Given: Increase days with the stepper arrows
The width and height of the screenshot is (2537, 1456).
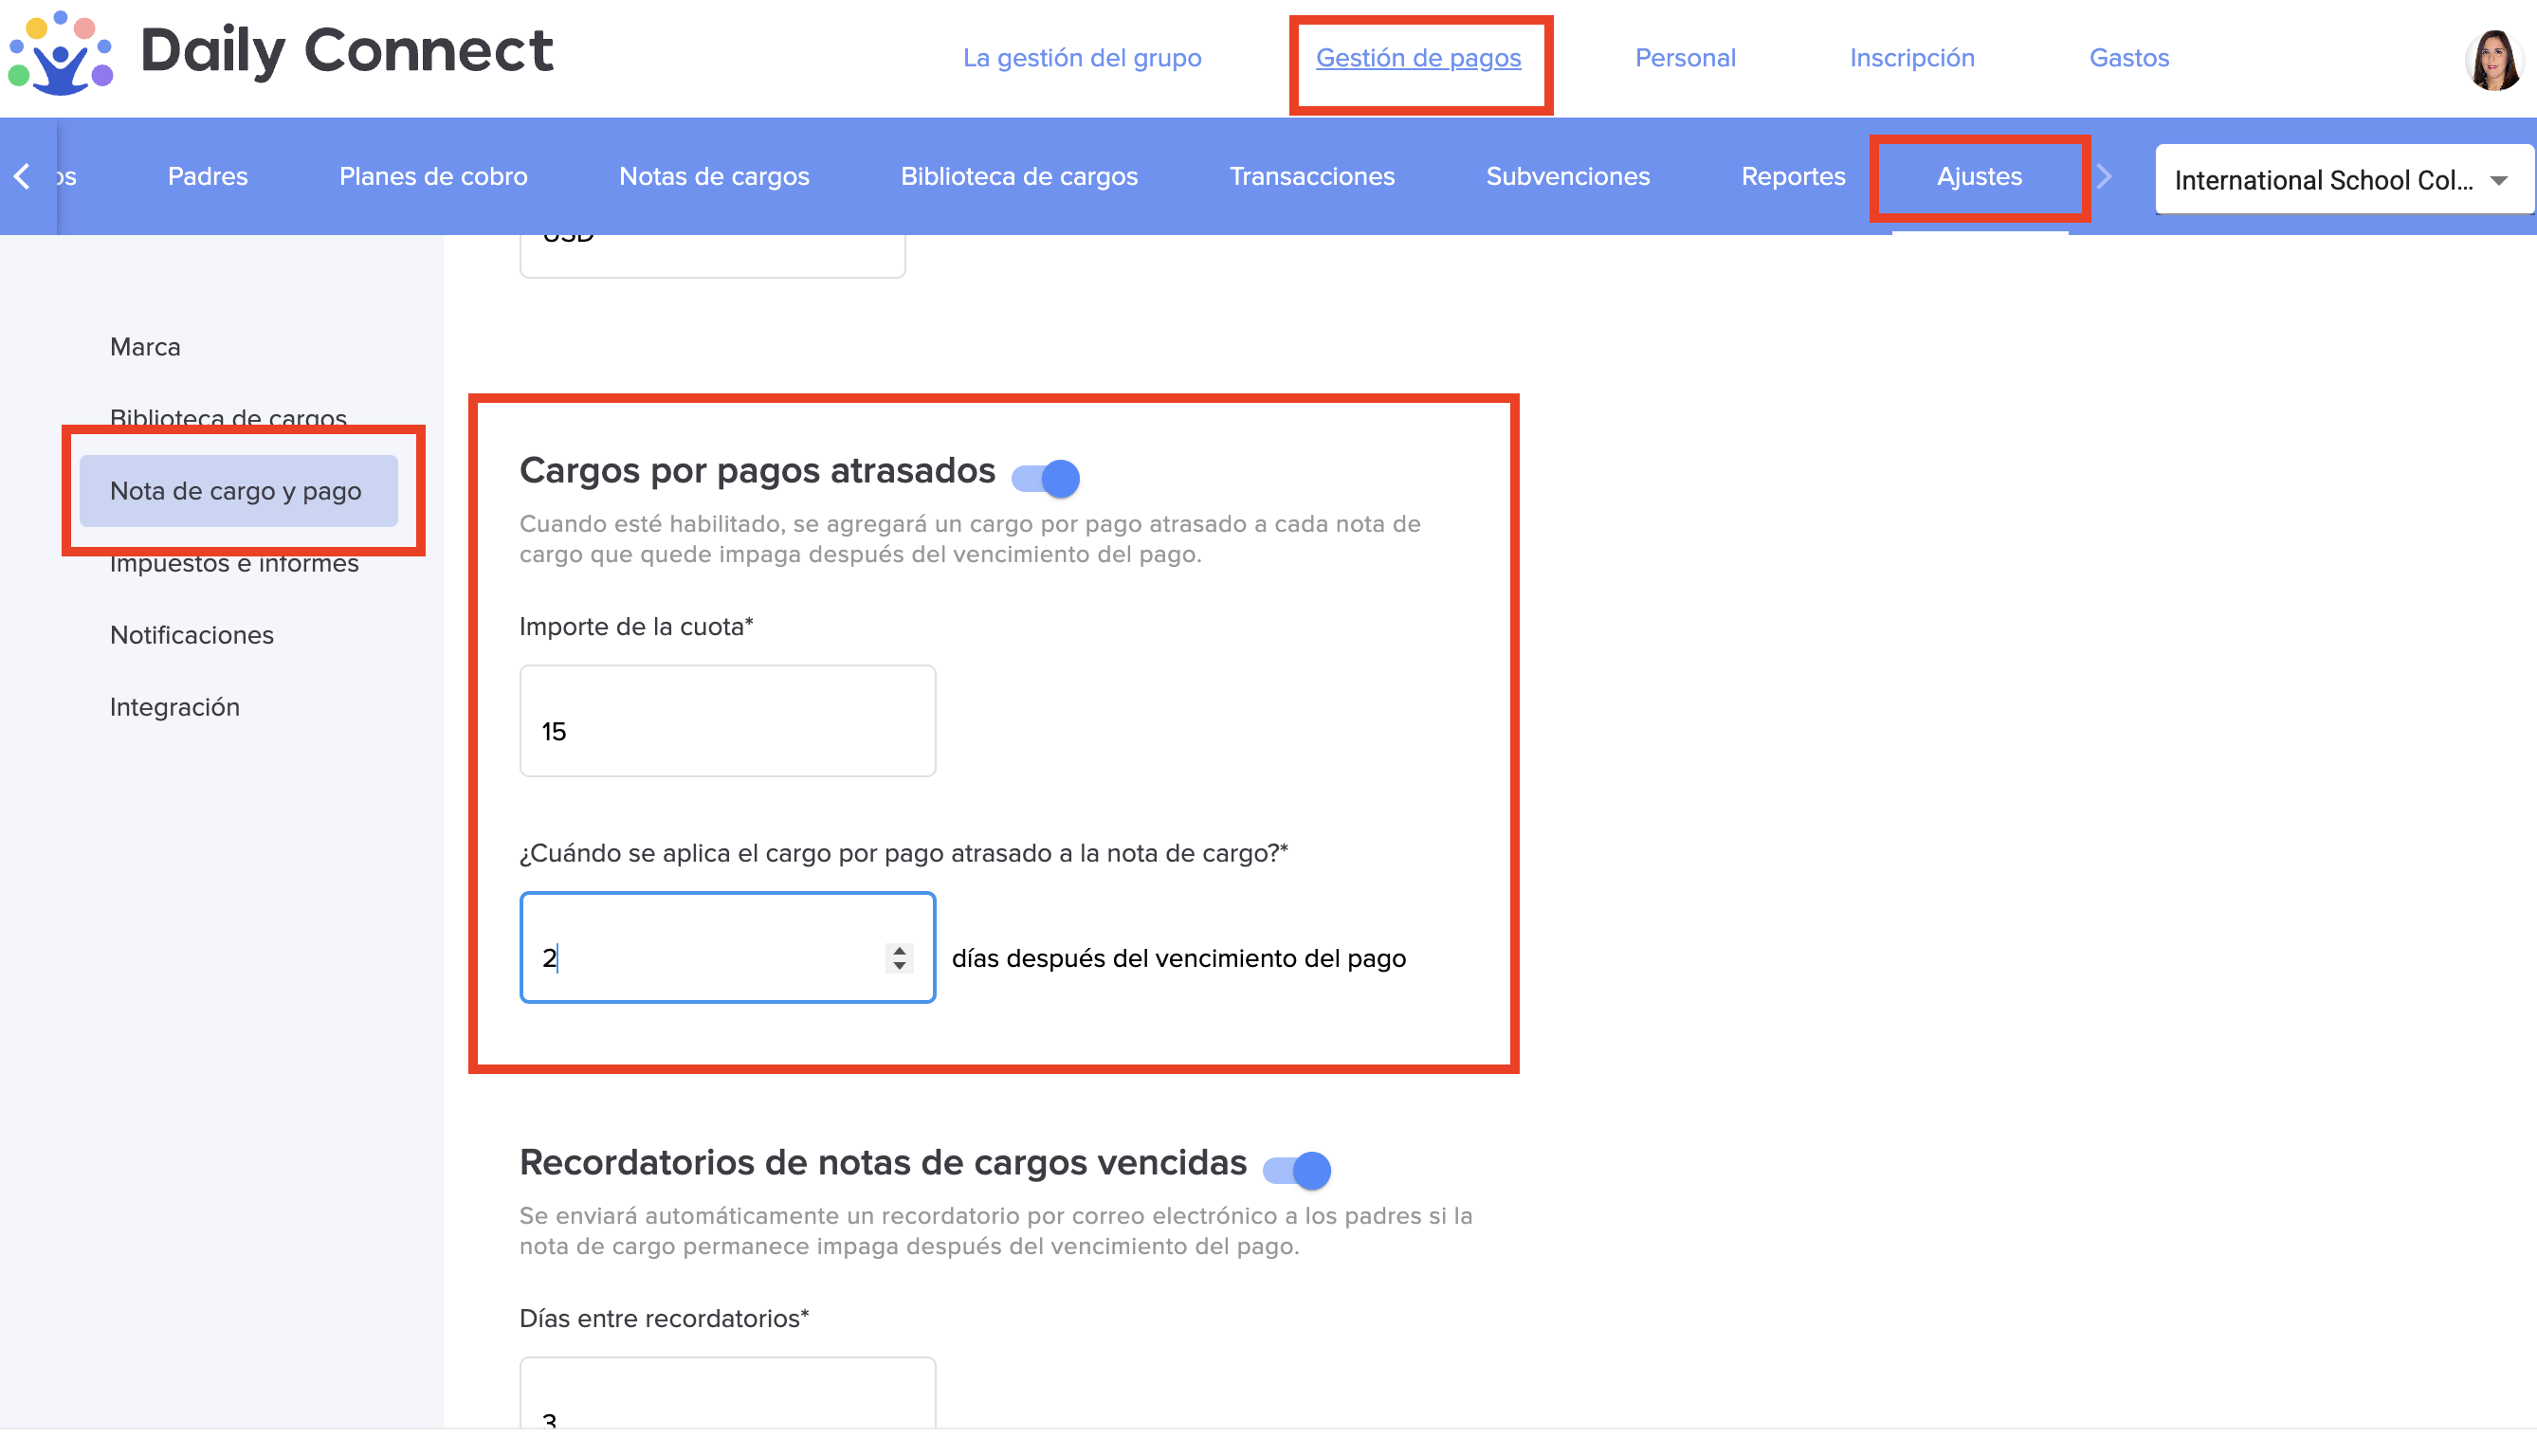Looking at the screenshot, I should pyautogui.click(x=899, y=950).
